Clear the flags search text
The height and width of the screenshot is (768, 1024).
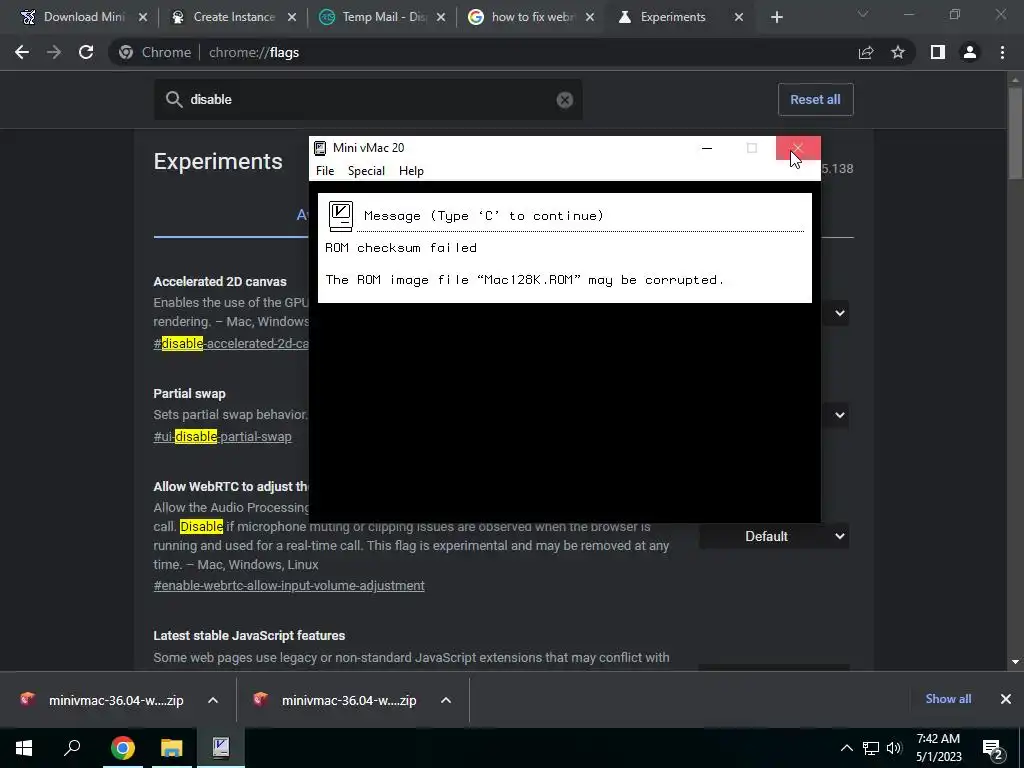click(x=565, y=99)
